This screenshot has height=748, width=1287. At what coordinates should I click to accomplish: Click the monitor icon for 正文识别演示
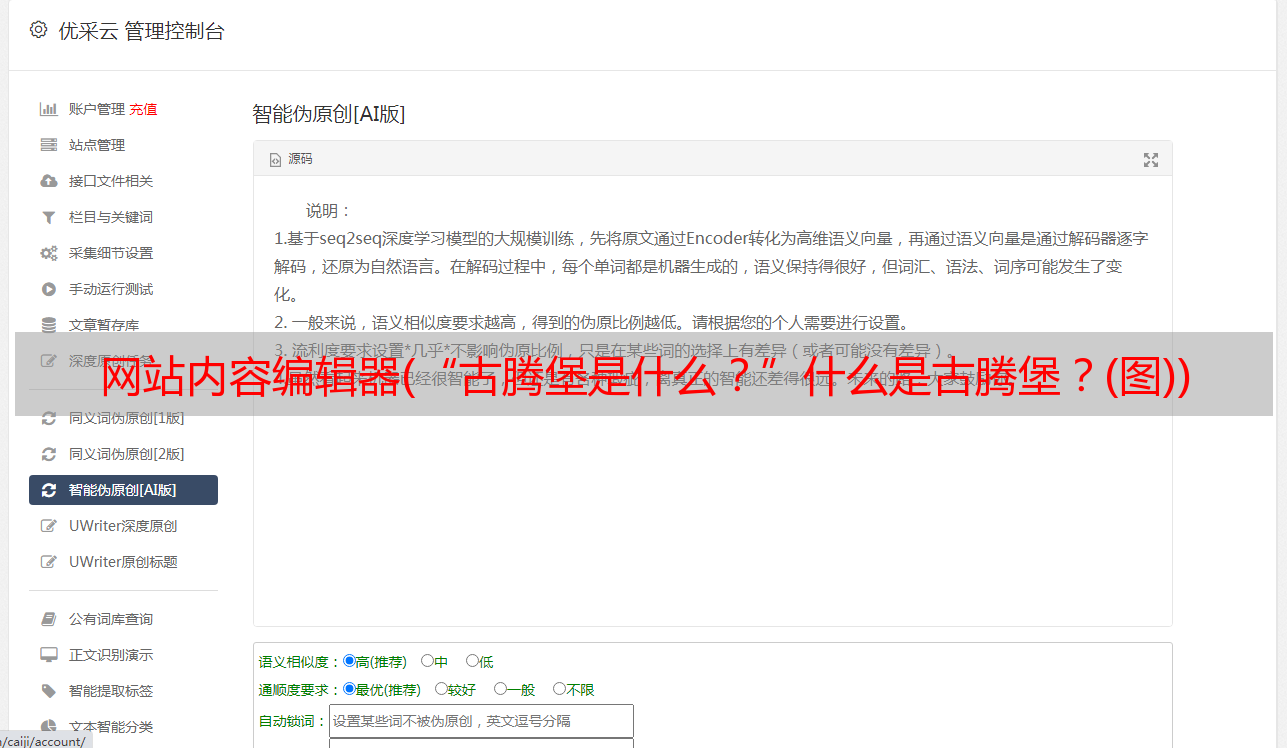tap(48, 655)
